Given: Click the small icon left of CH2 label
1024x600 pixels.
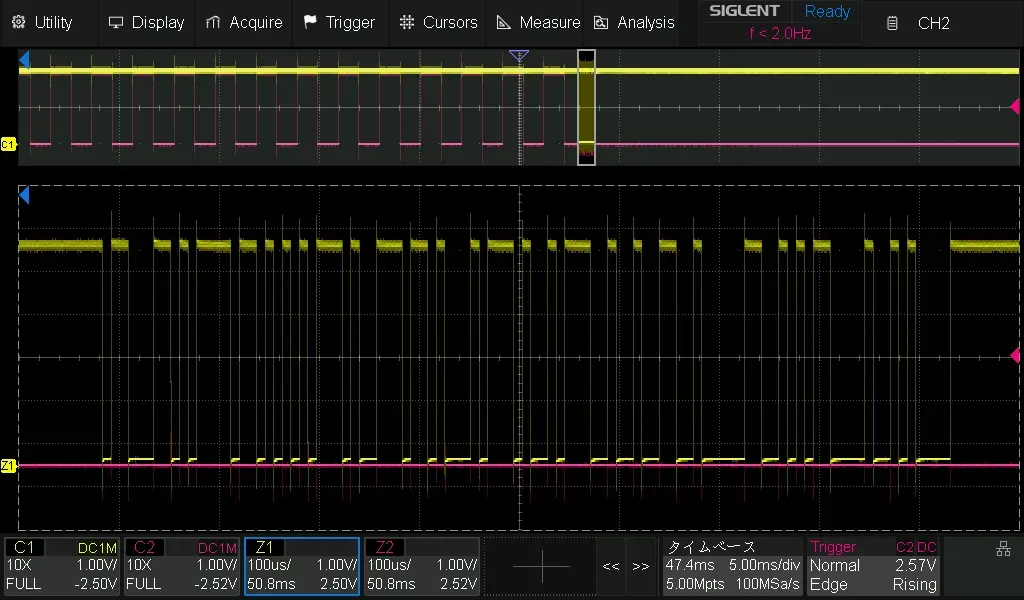Looking at the screenshot, I should pyautogui.click(x=891, y=22).
